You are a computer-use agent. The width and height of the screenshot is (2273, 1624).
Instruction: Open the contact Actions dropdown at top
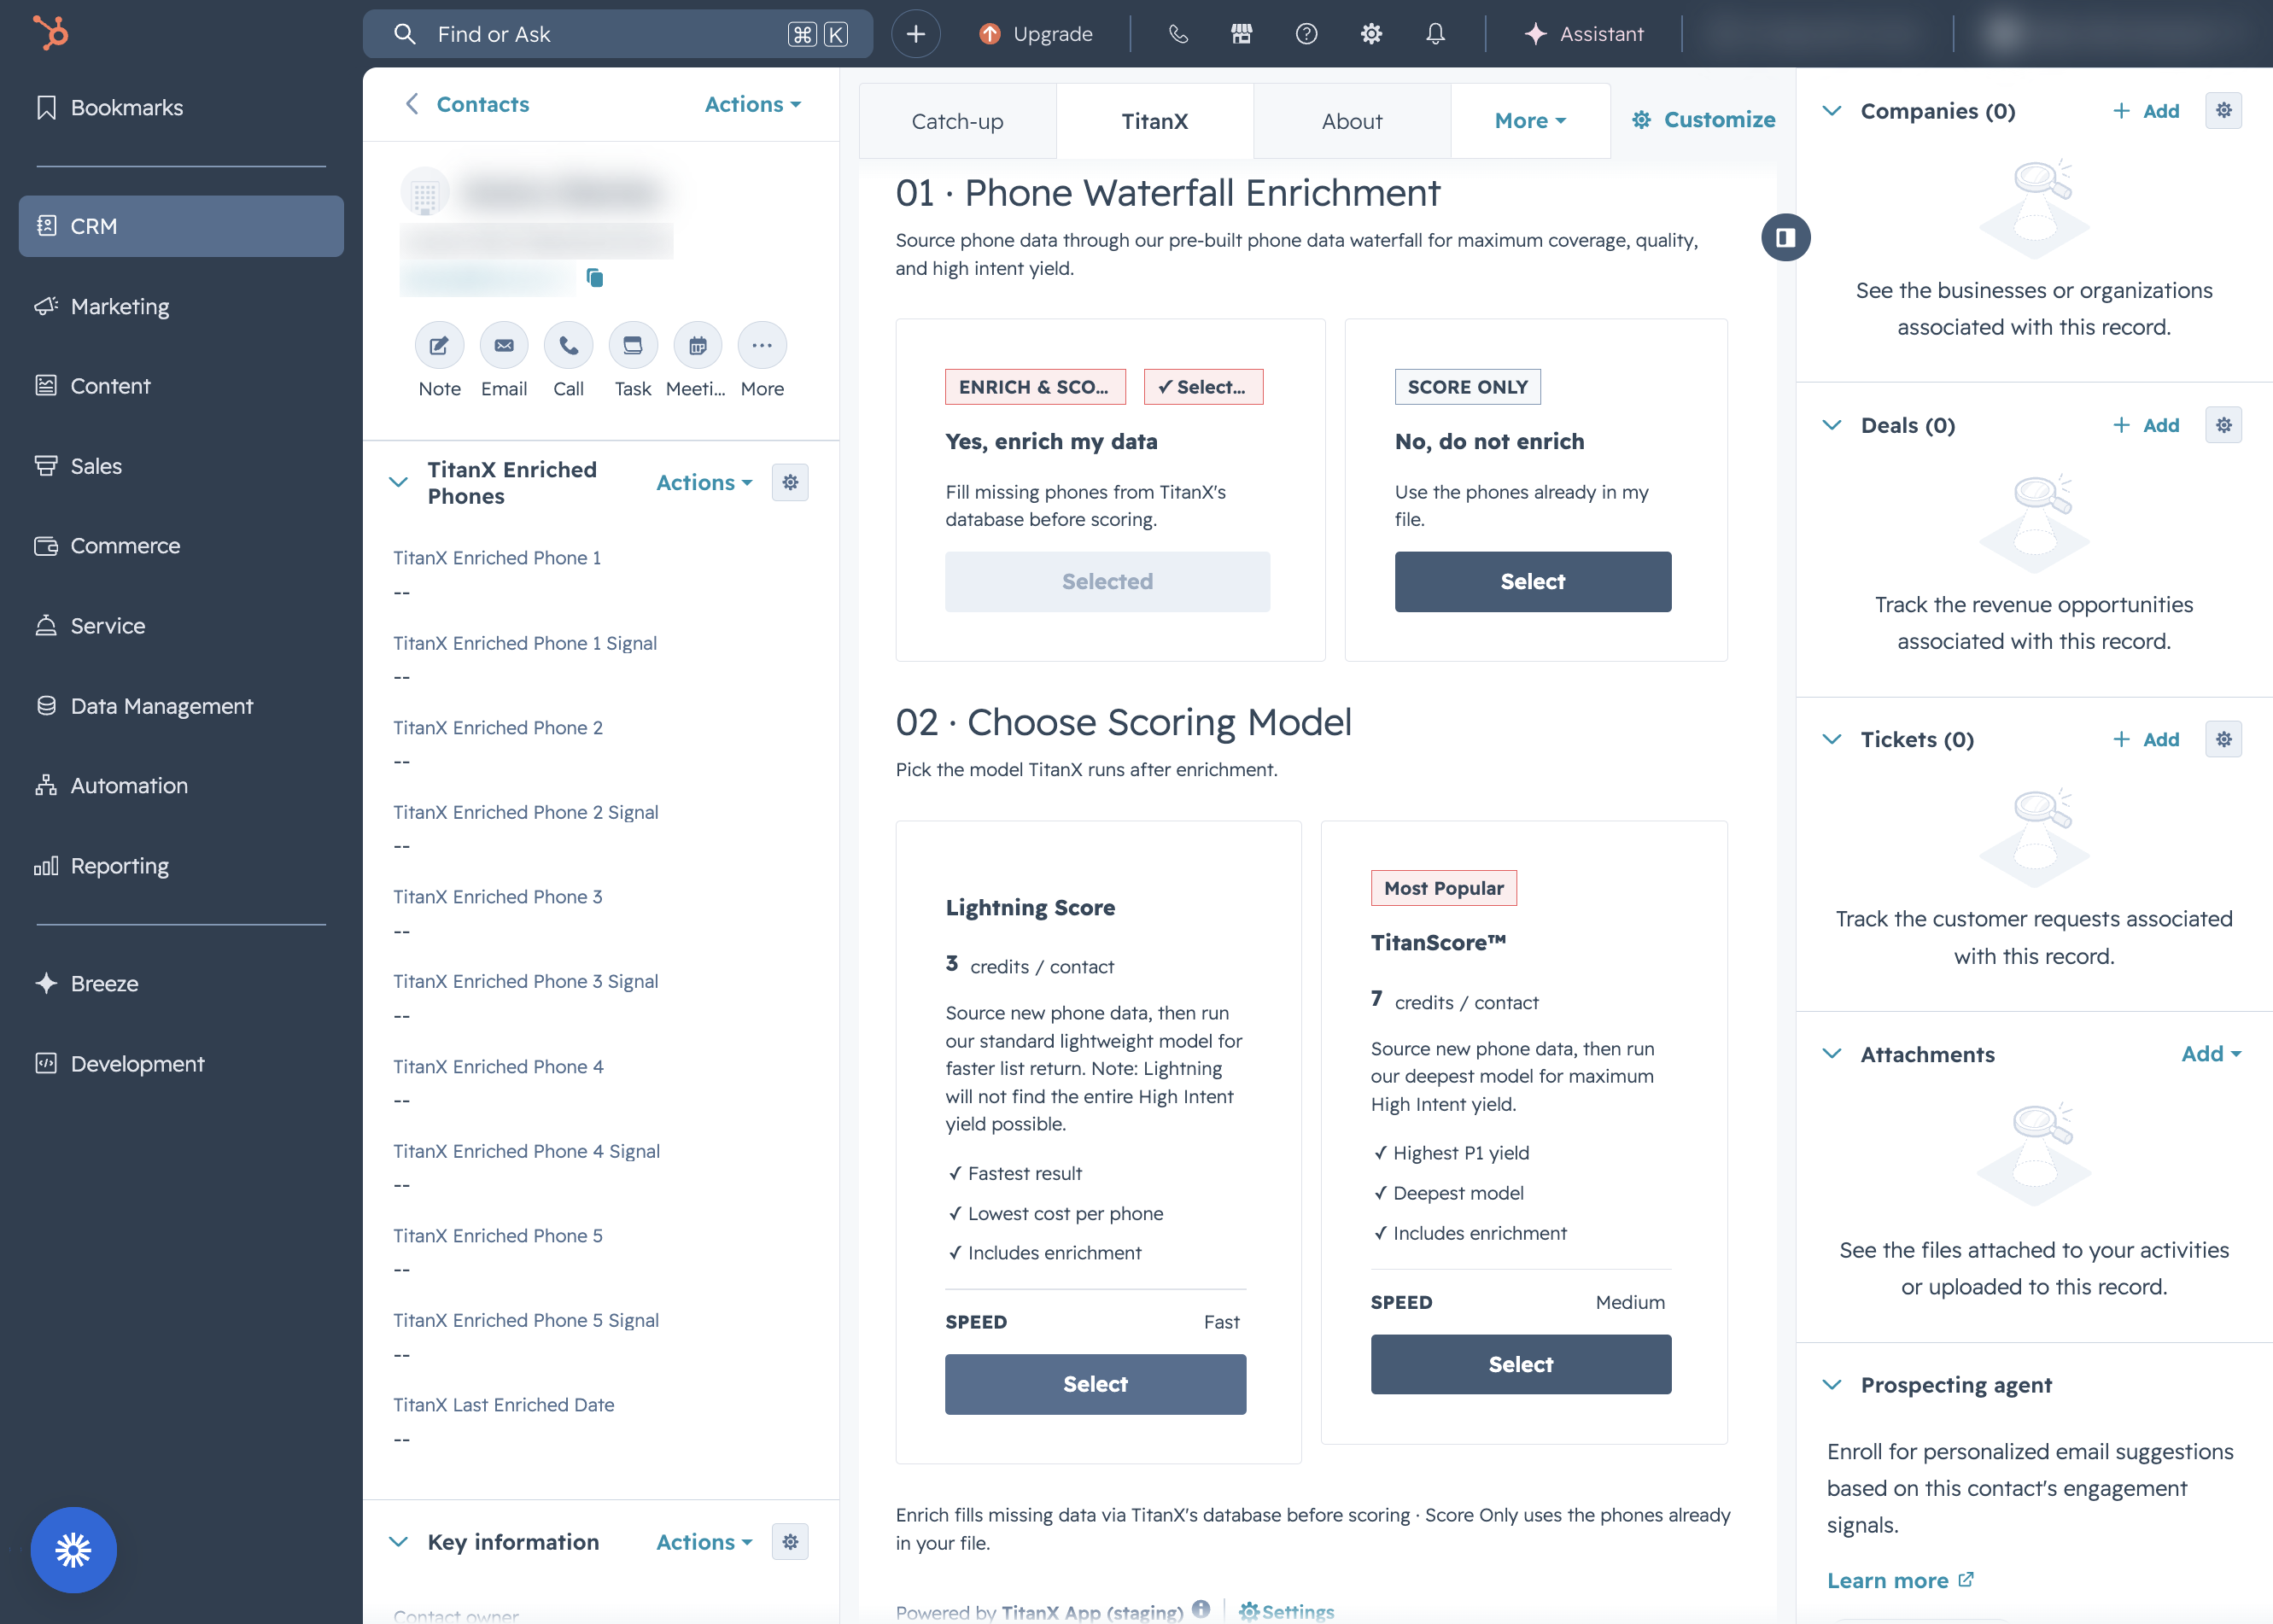tap(753, 104)
